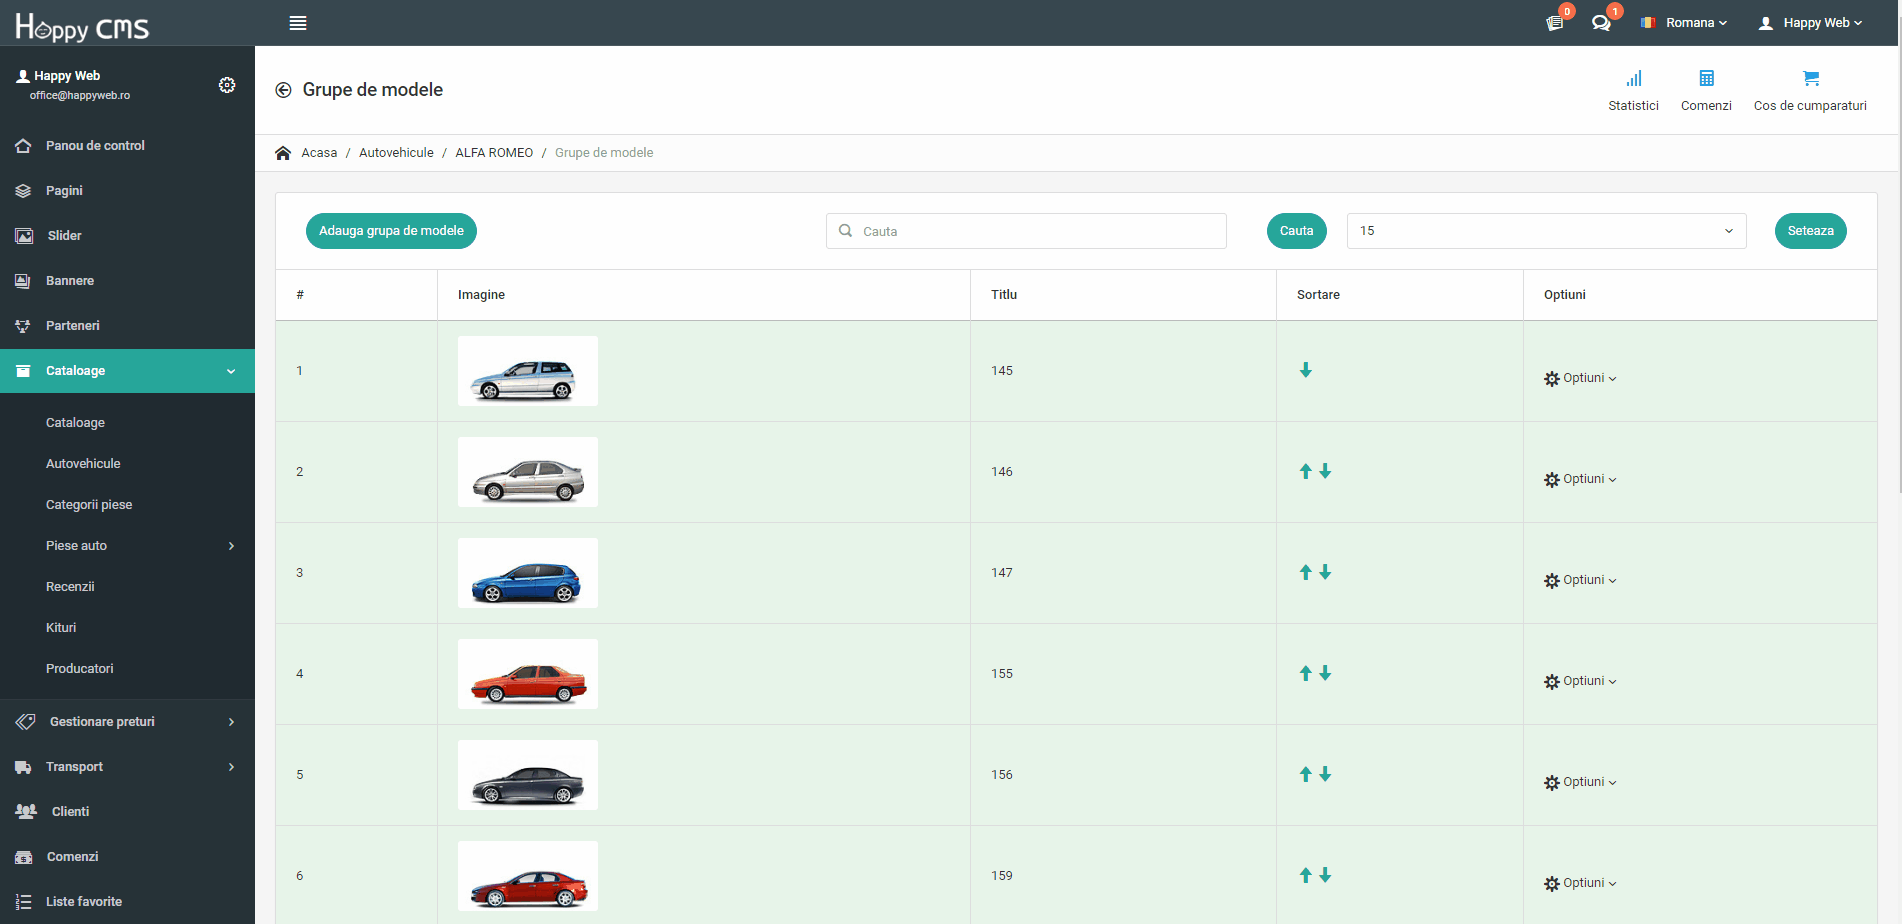Open the Happy Web user menu

pos(1810,23)
